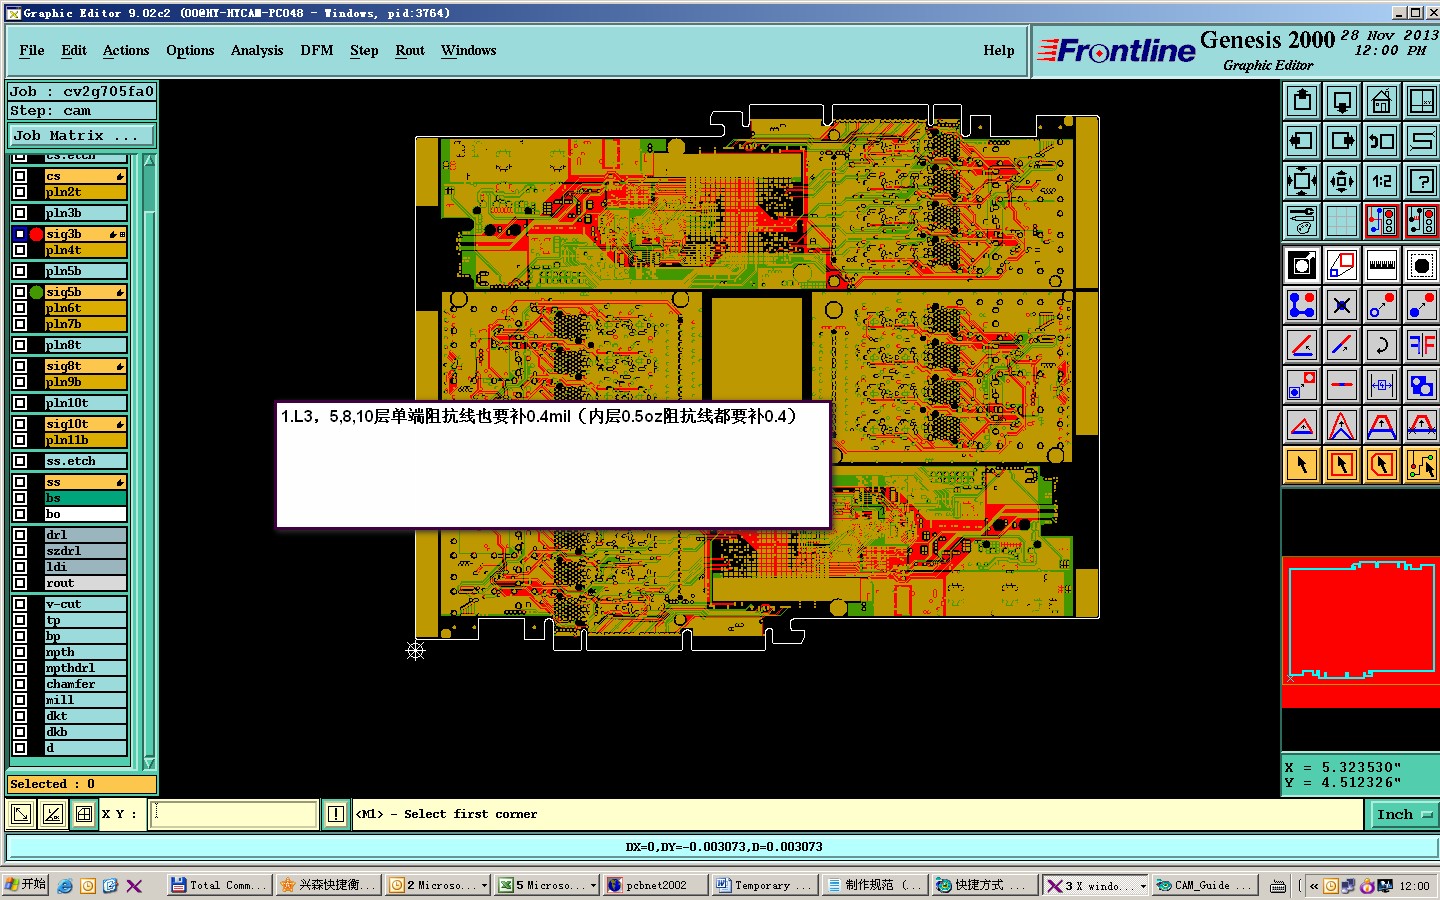Viewport: 1440px width, 900px height.
Task: Open the File menu
Action: pos(32,50)
